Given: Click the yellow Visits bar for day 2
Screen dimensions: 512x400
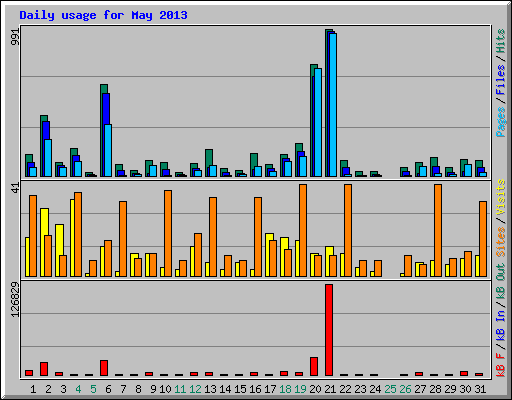Looking at the screenshot, I should pyautogui.click(x=44, y=222).
